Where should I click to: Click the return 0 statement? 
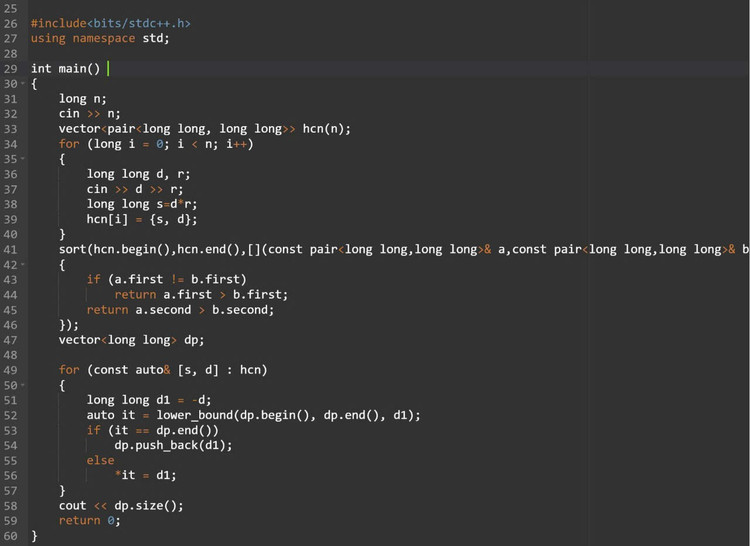[x=88, y=520]
